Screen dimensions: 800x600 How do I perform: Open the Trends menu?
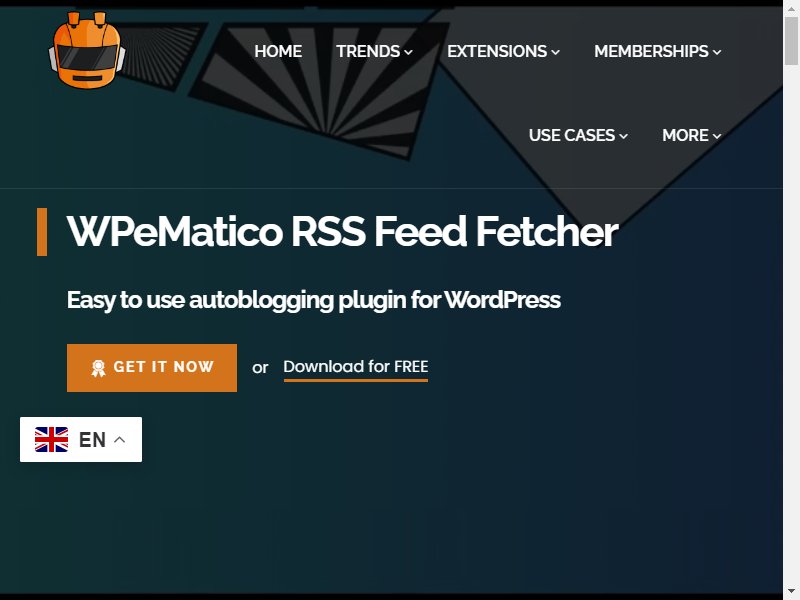374,51
